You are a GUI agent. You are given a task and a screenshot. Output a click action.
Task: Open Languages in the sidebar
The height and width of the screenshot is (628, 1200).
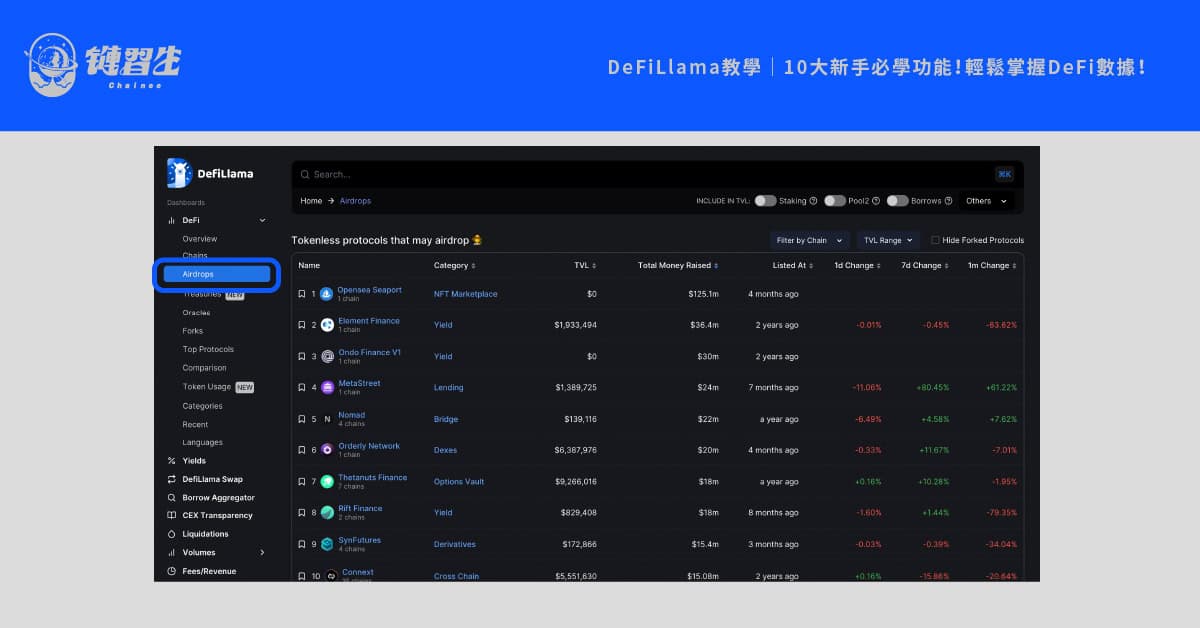click(x=203, y=442)
